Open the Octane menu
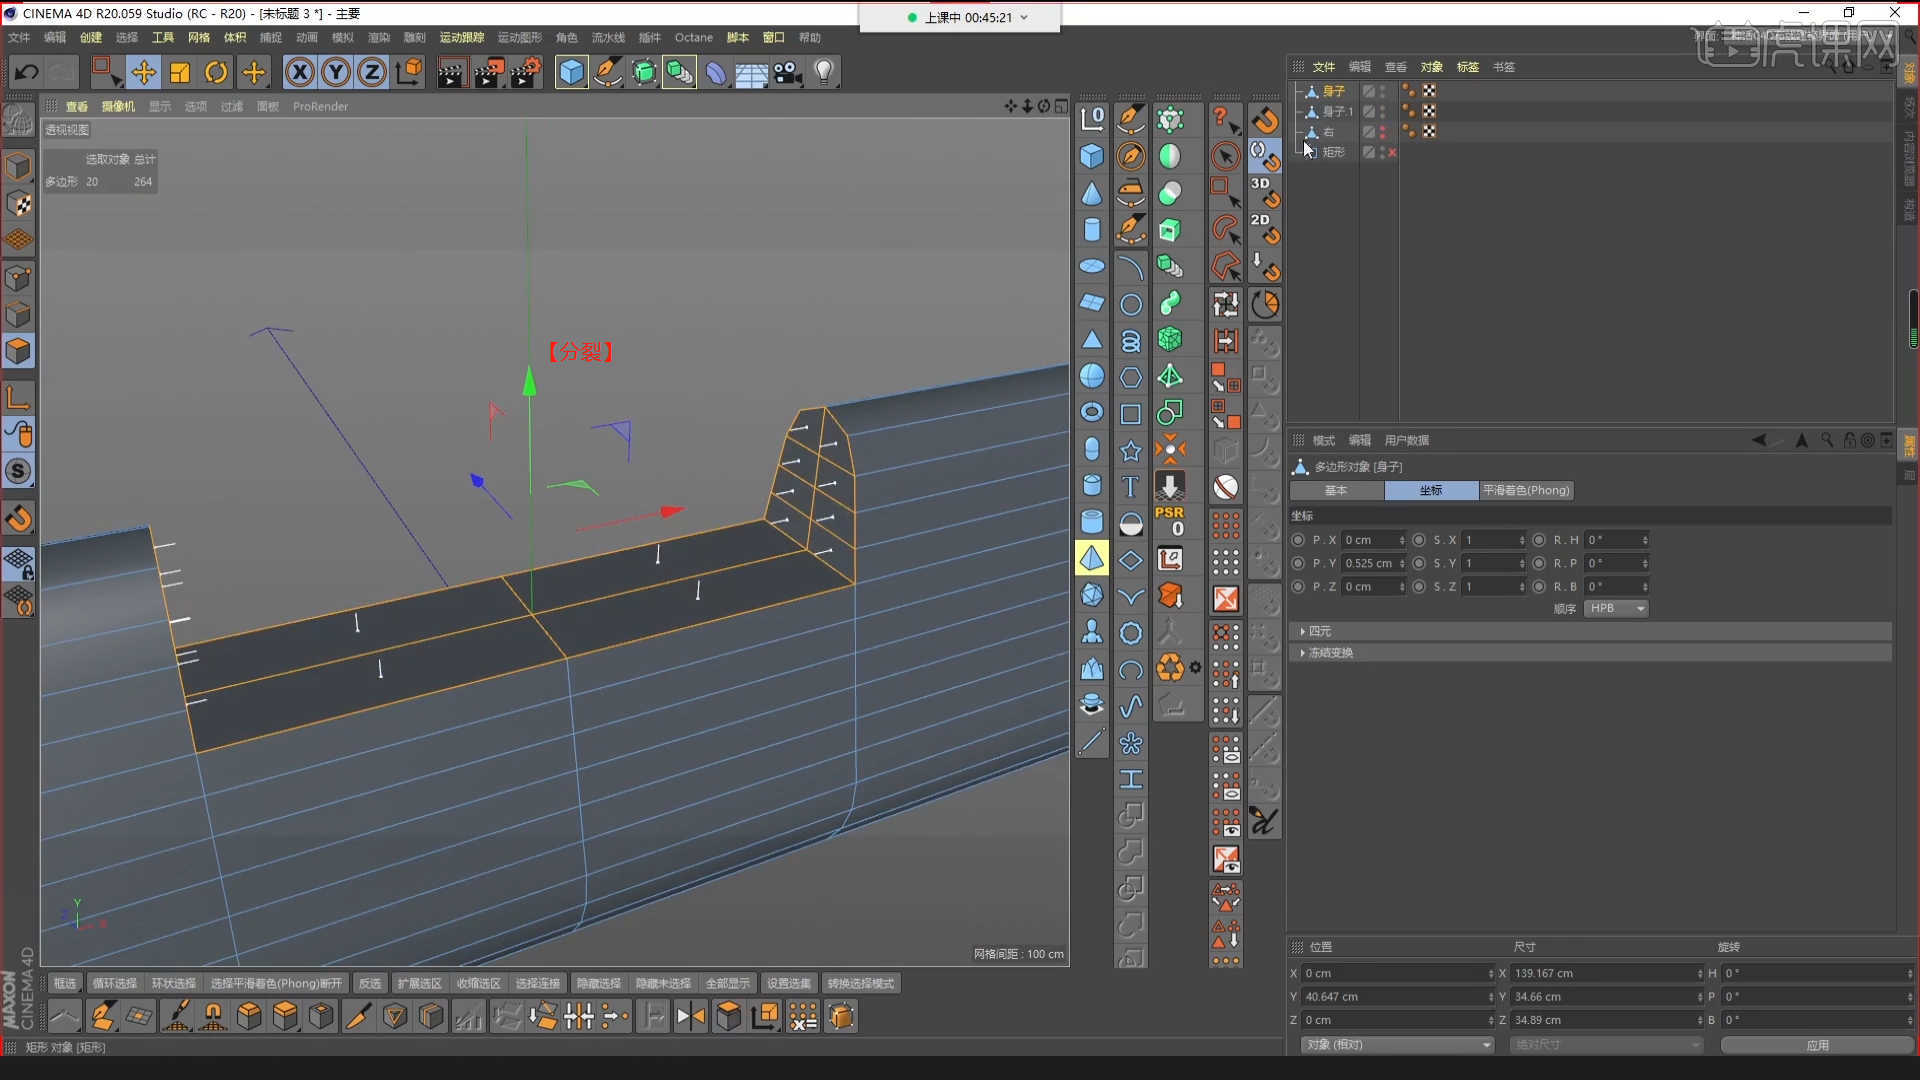Image resolution: width=1920 pixels, height=1080 pixels. coord(694,38)
